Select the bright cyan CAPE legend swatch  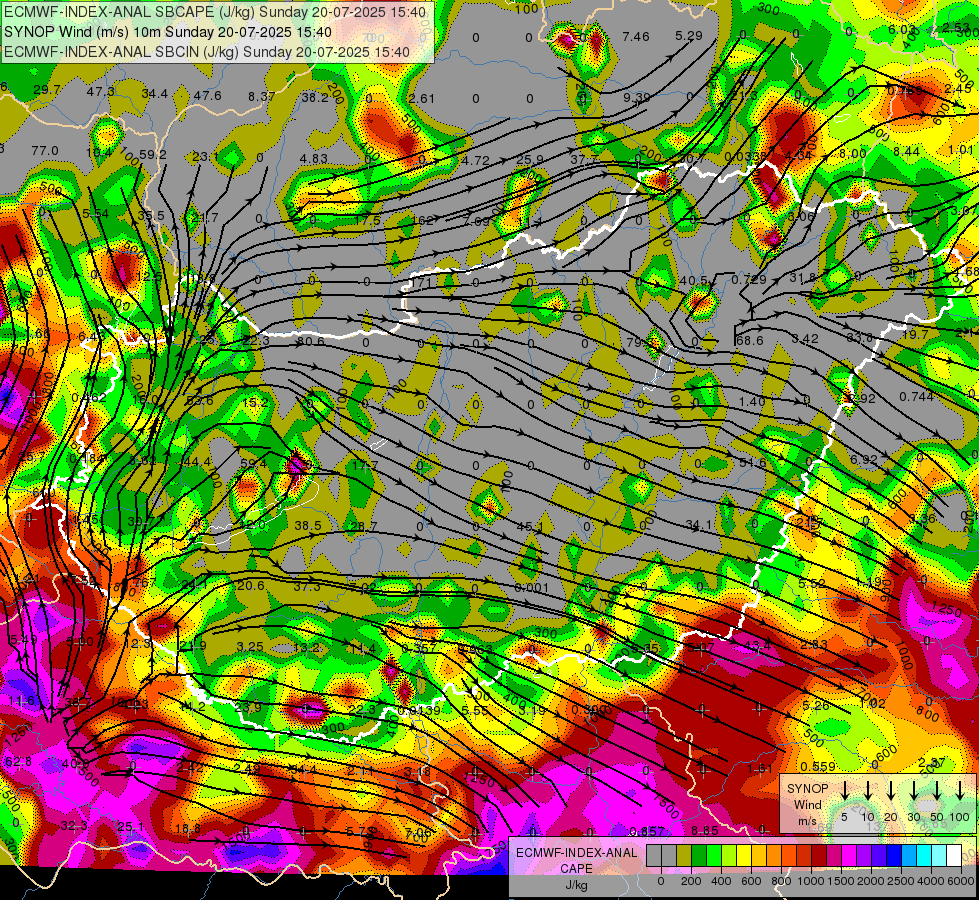[x=923, y=855]
